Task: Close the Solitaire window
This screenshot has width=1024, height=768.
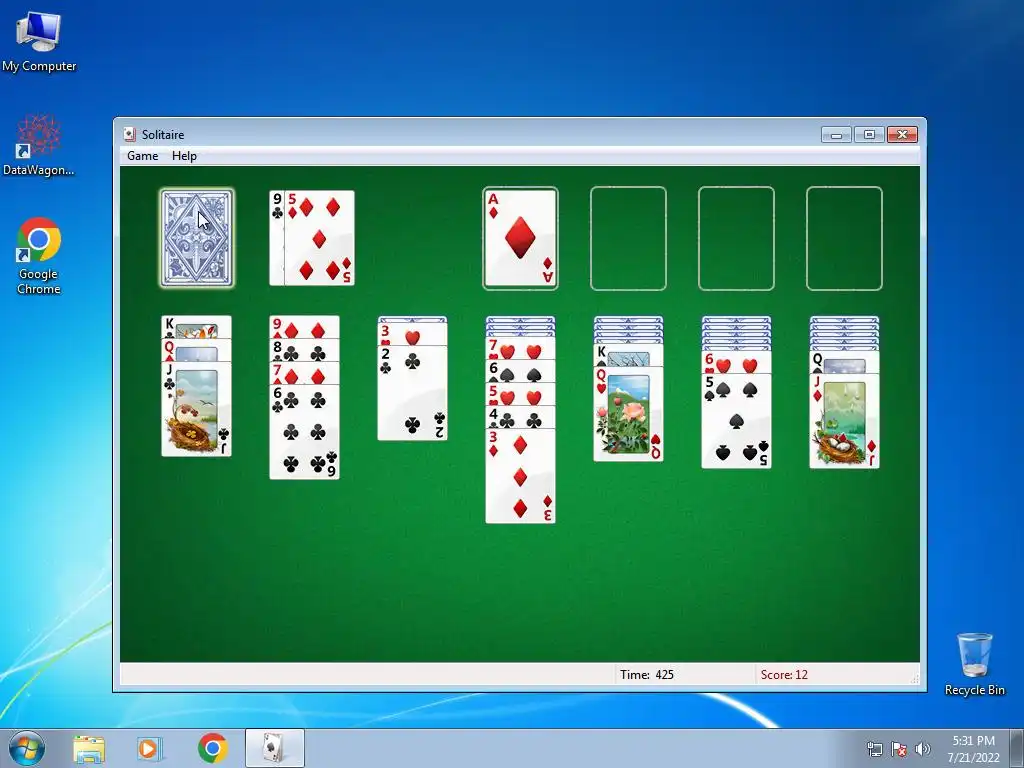Action: [903, 135]
